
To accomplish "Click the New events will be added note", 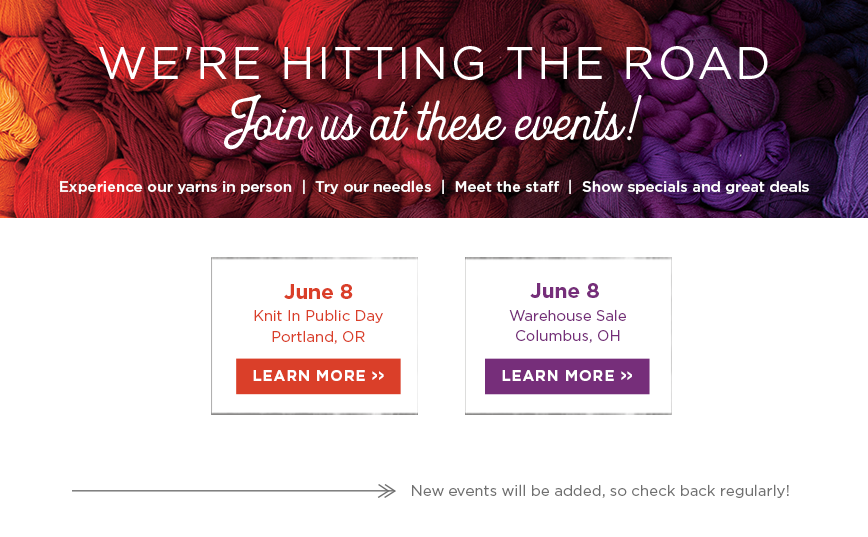I will pos(600,491).
